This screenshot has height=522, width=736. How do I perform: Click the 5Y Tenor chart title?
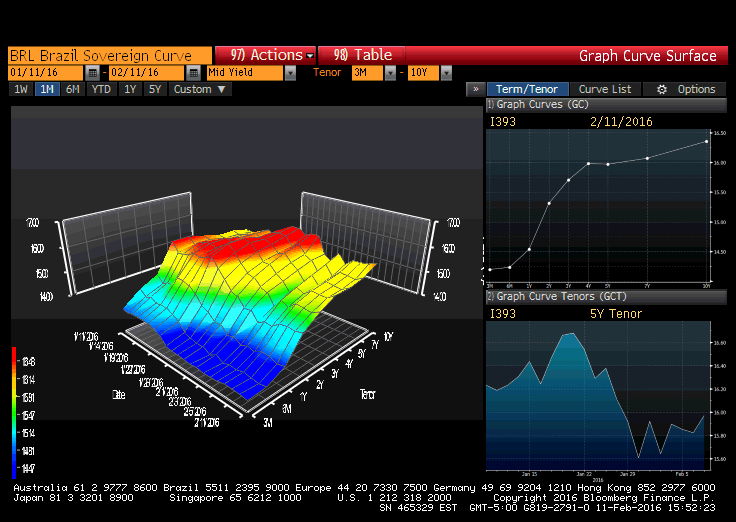(615, 314)
